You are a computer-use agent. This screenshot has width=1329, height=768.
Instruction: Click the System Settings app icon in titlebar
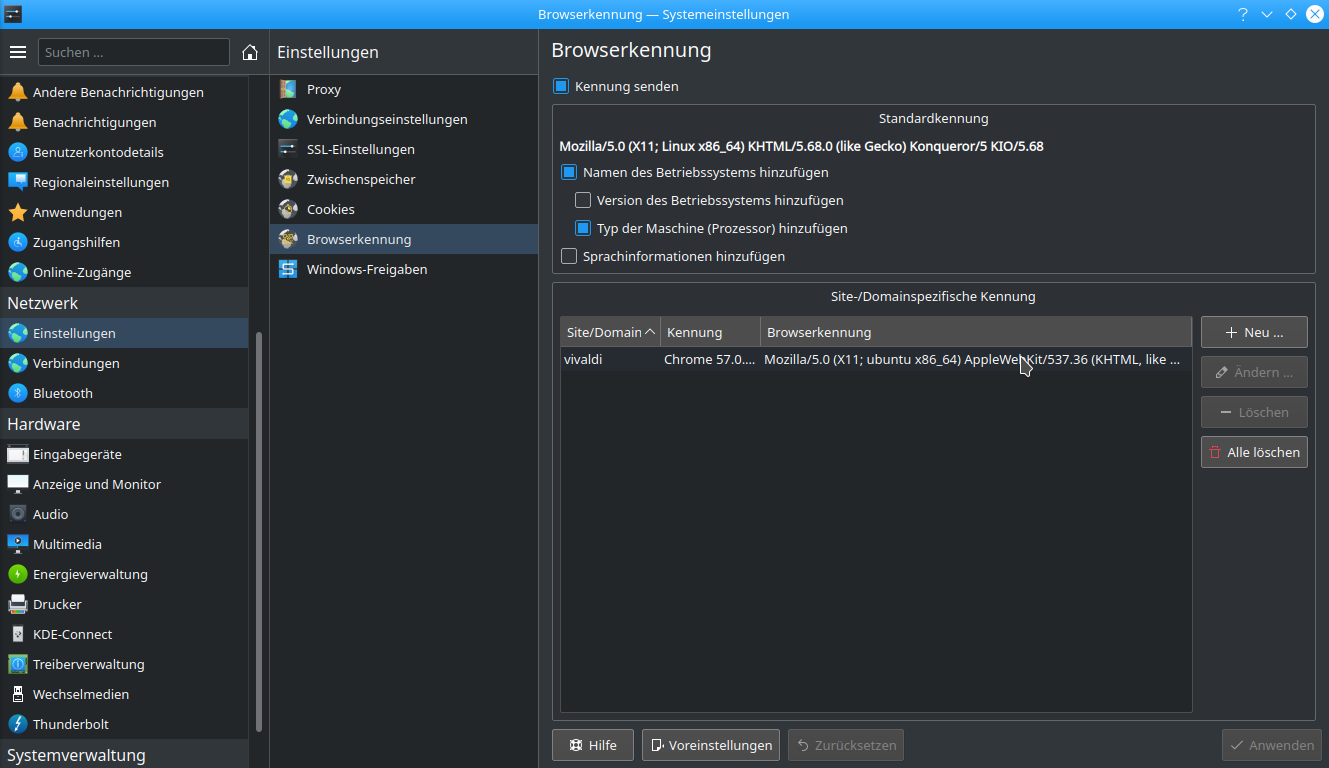click(x=13, y=14)
